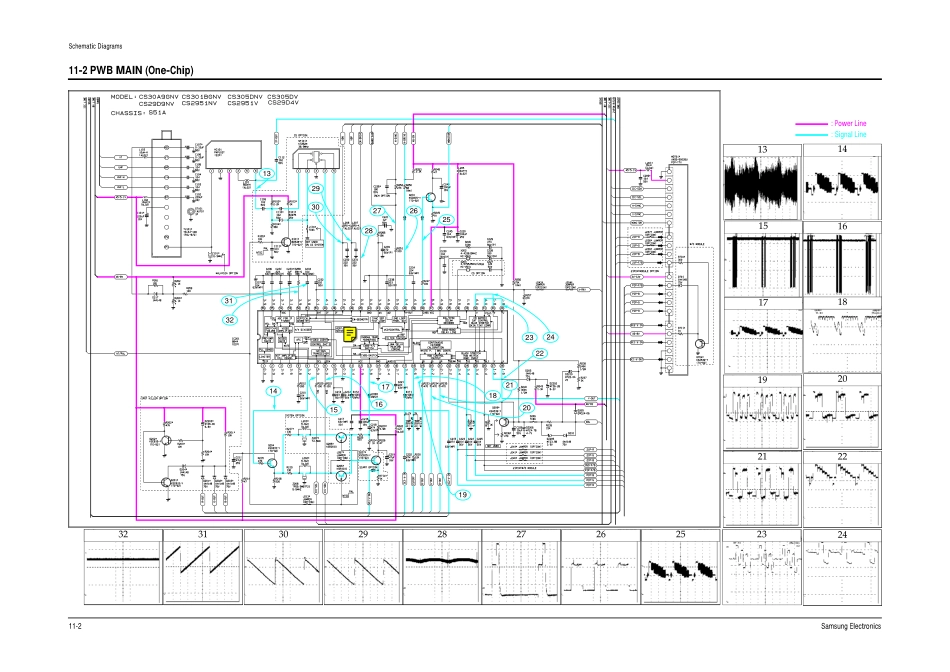950x672 pixels.
Task: Click circled test point 14 on schematic
Action: point(272,392)
